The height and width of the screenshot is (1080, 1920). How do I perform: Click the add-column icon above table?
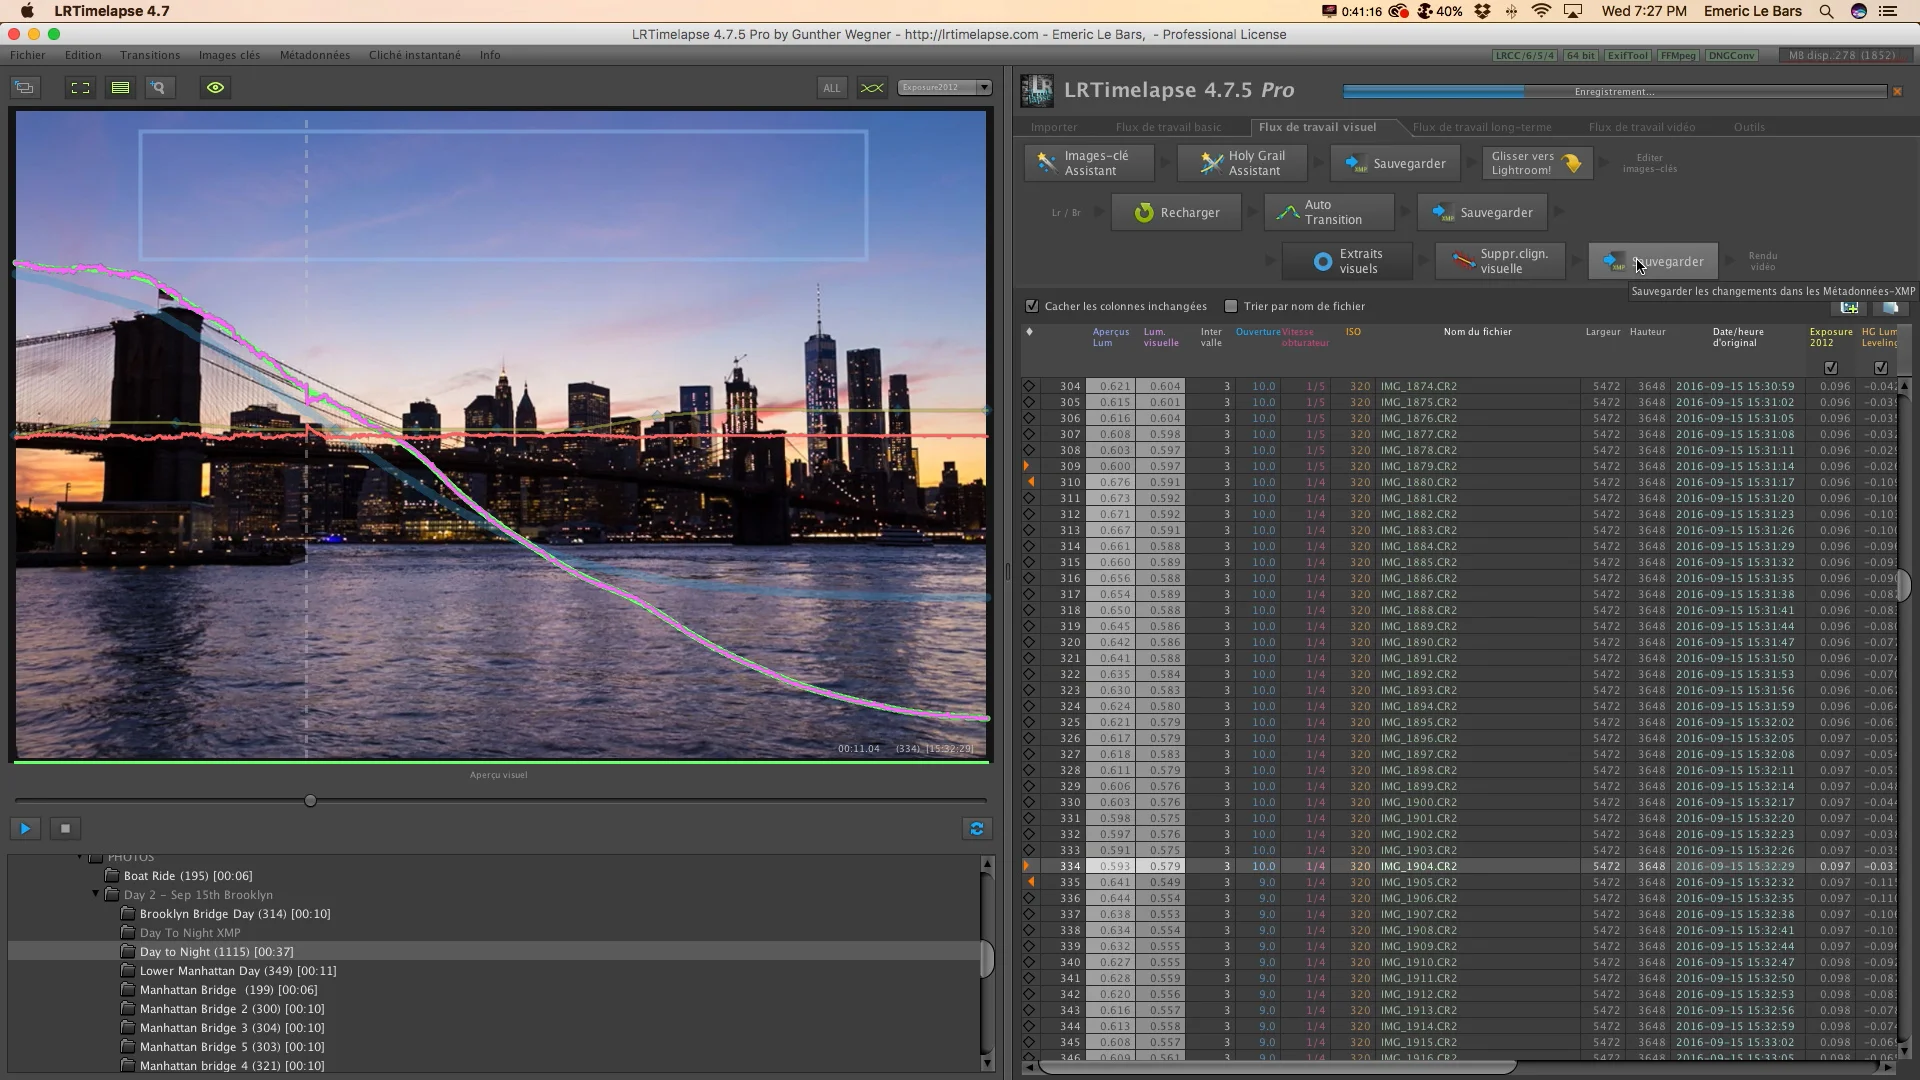pyautogui.click(x=1849, y=308)
